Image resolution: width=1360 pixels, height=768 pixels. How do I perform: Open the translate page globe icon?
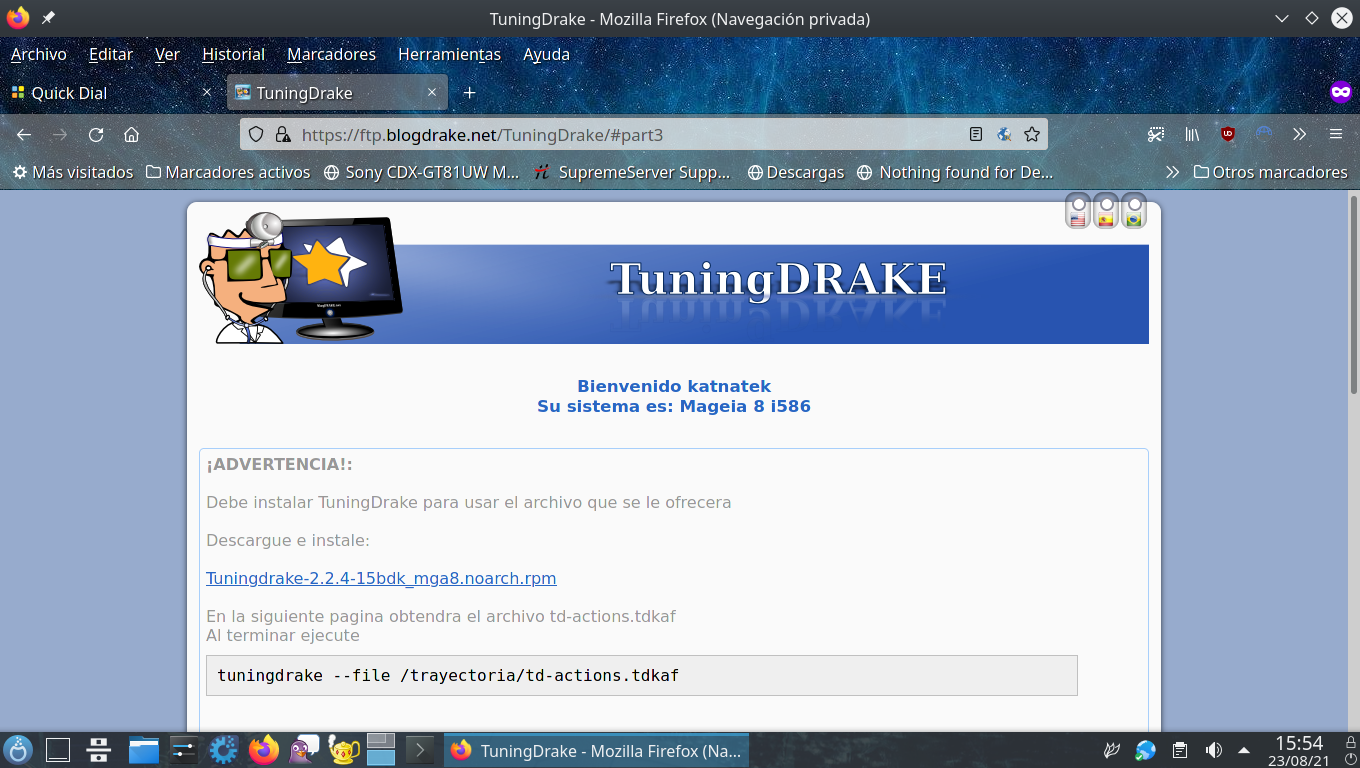click(1004, 134)
